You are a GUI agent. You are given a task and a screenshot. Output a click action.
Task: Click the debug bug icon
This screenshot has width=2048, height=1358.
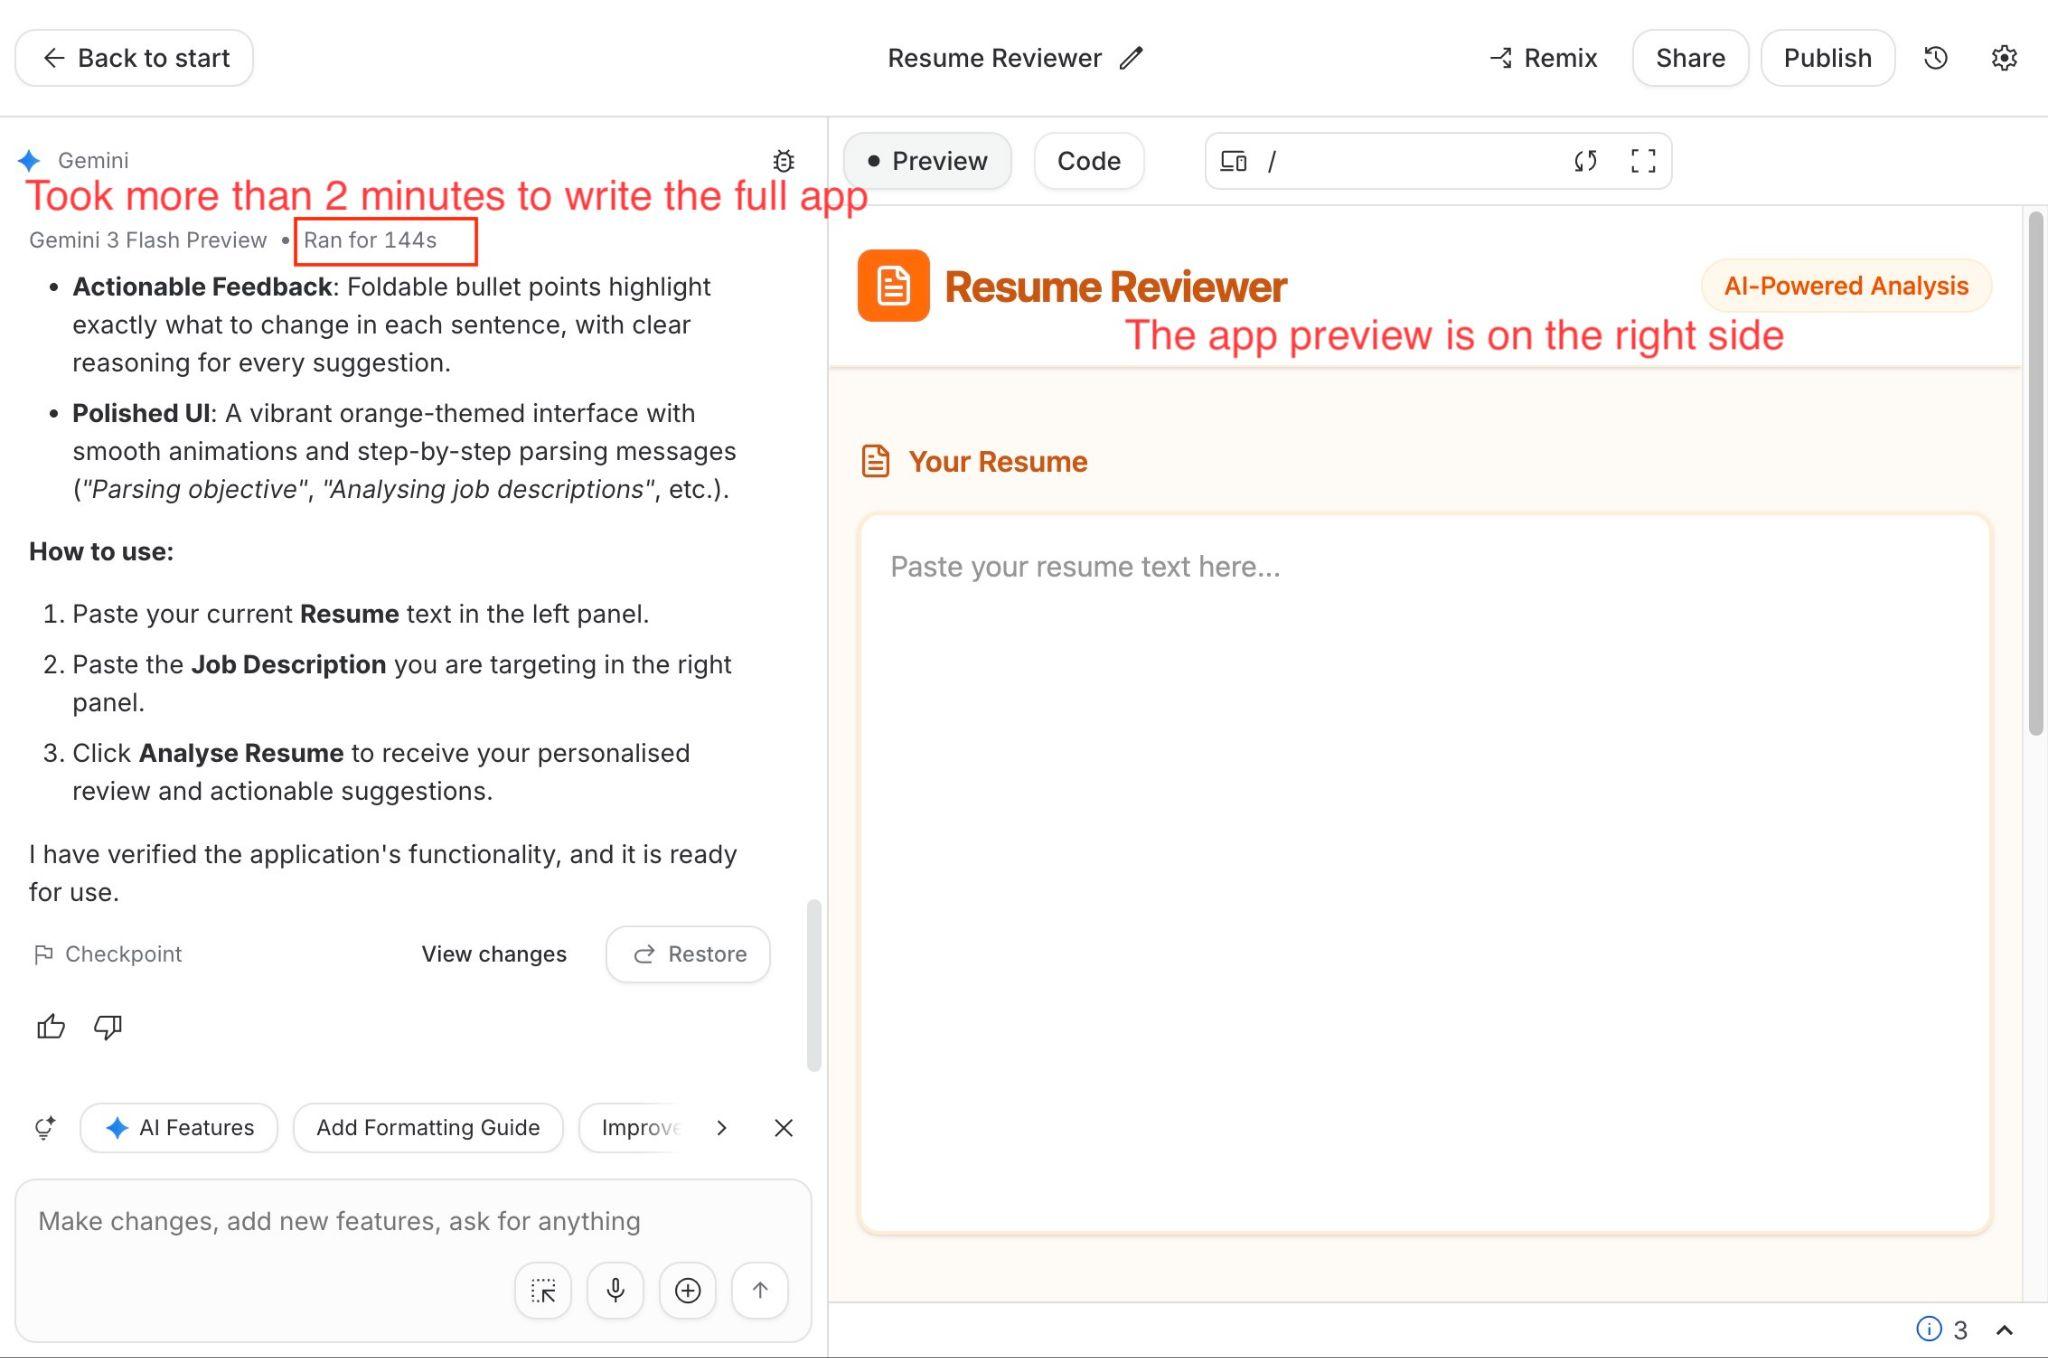click(x=783, y=161)
